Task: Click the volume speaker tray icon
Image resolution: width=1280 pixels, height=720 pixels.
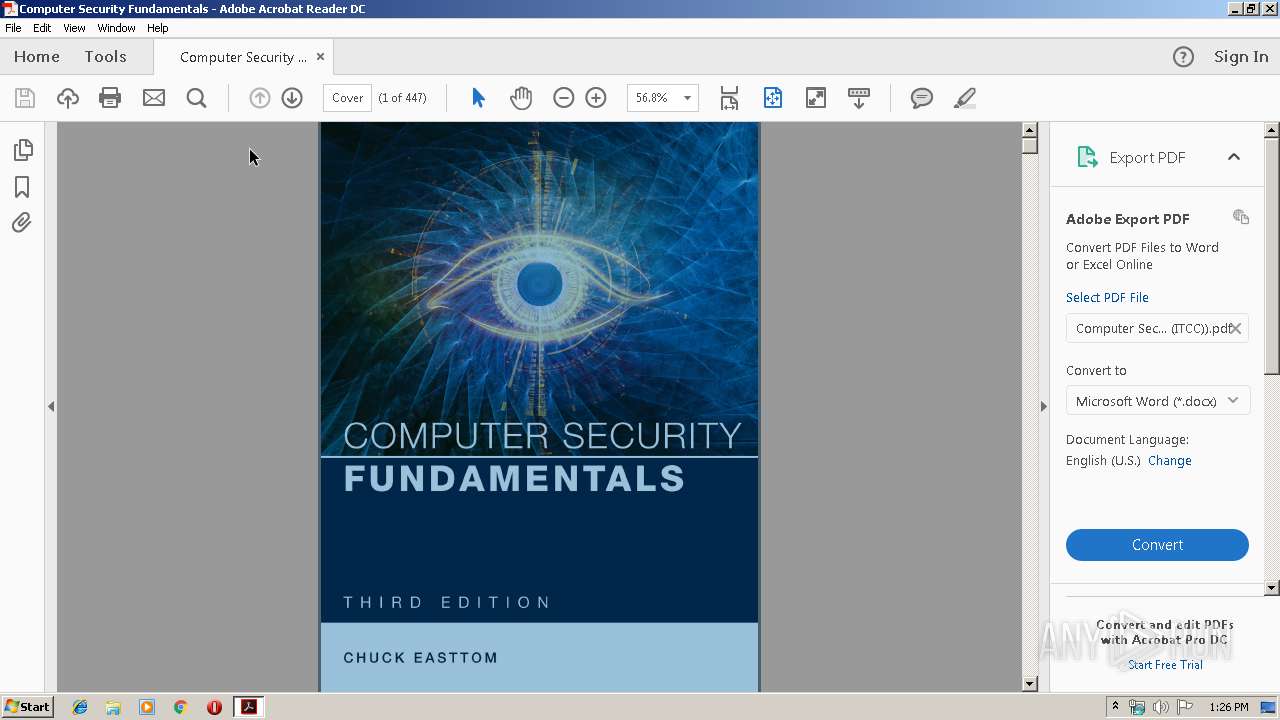Action: [1160, 707]
